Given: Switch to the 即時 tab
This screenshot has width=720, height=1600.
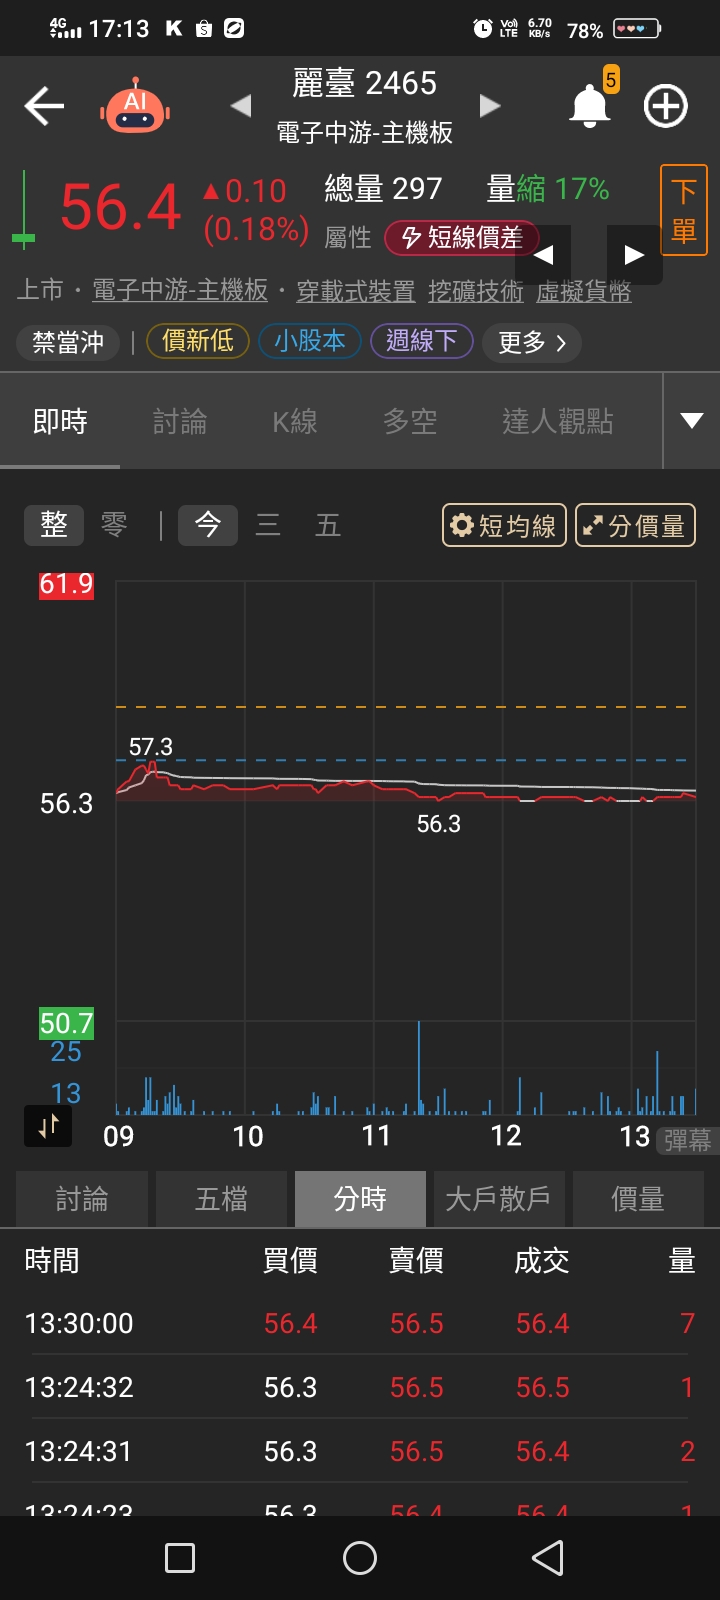Looking at the screenshot, I should 60,421.
